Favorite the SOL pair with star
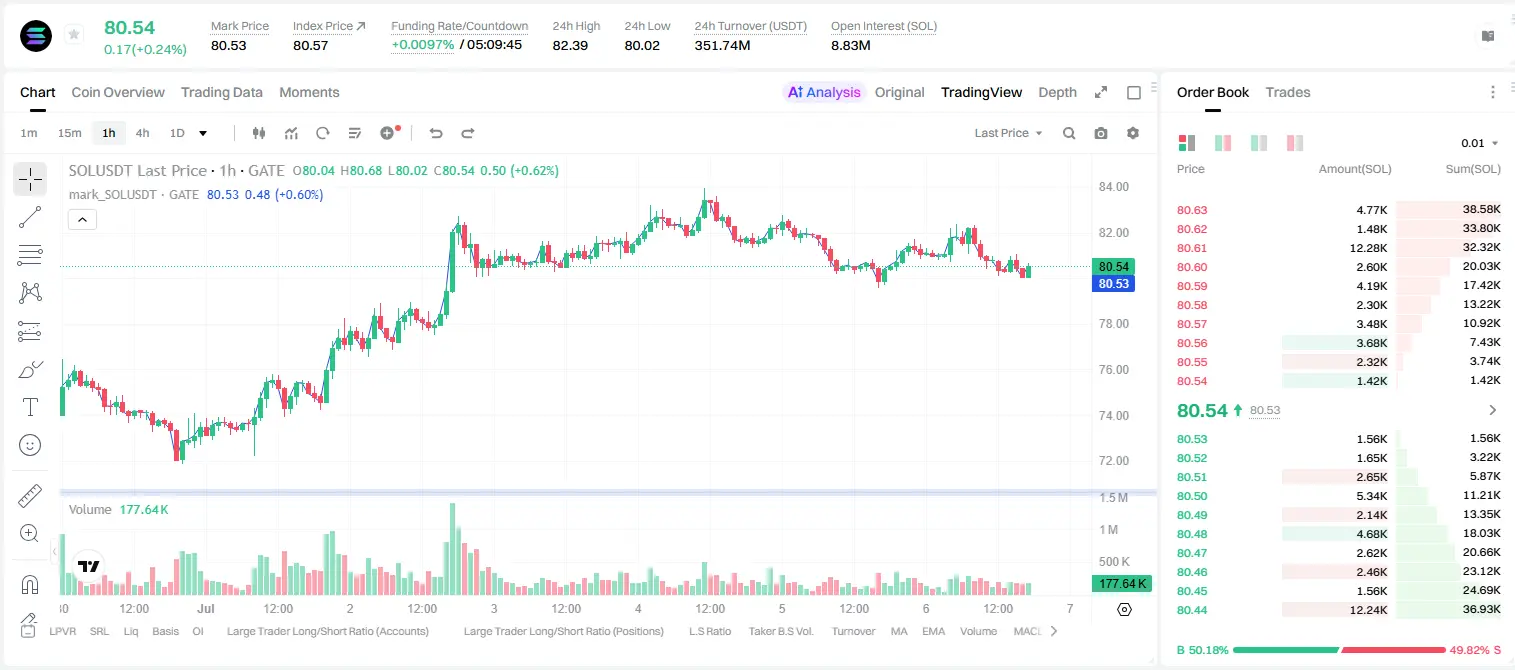1515x670 pixels. click(74, 35)
